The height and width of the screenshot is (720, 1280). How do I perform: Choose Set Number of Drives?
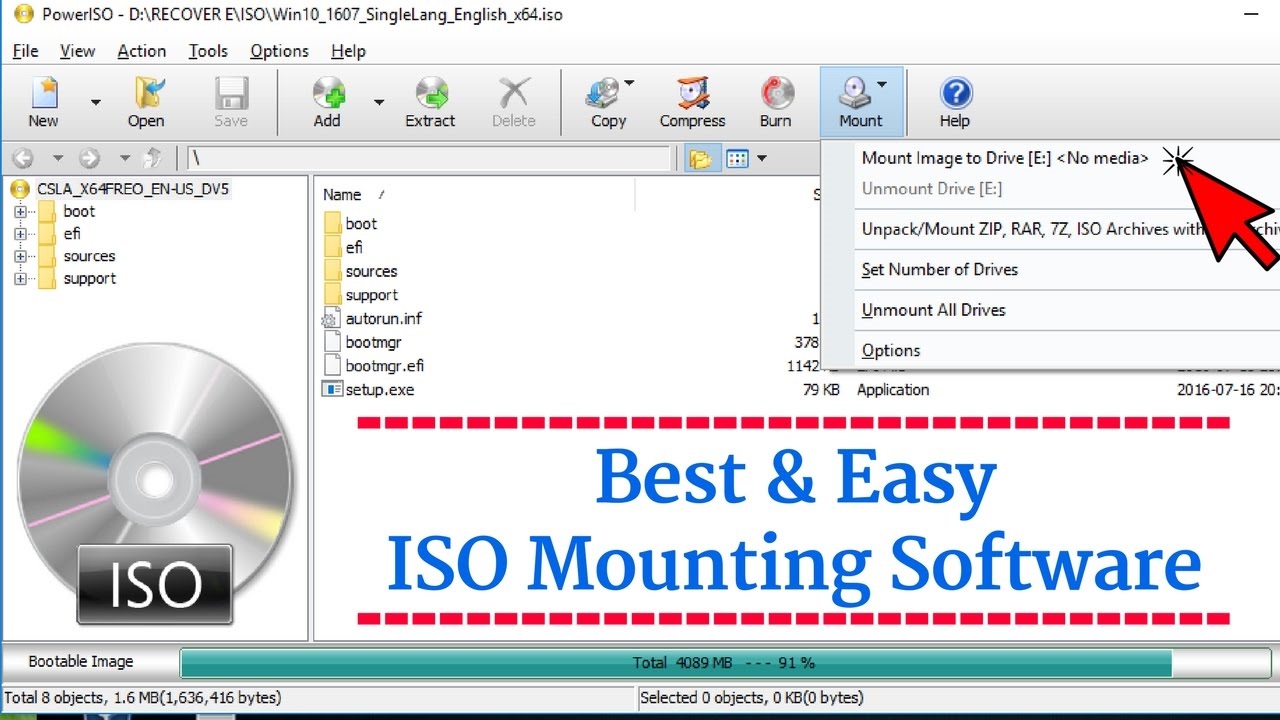pyautogui.click(x=940, y=270)
